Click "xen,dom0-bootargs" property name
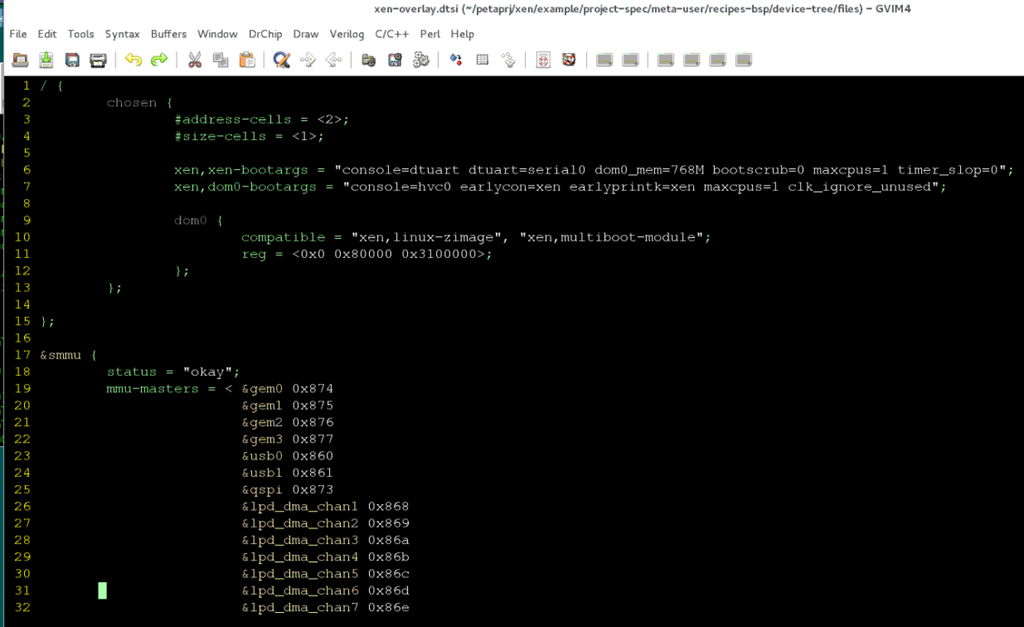Screen dimensions: 1024x627 tap(245, 187)
